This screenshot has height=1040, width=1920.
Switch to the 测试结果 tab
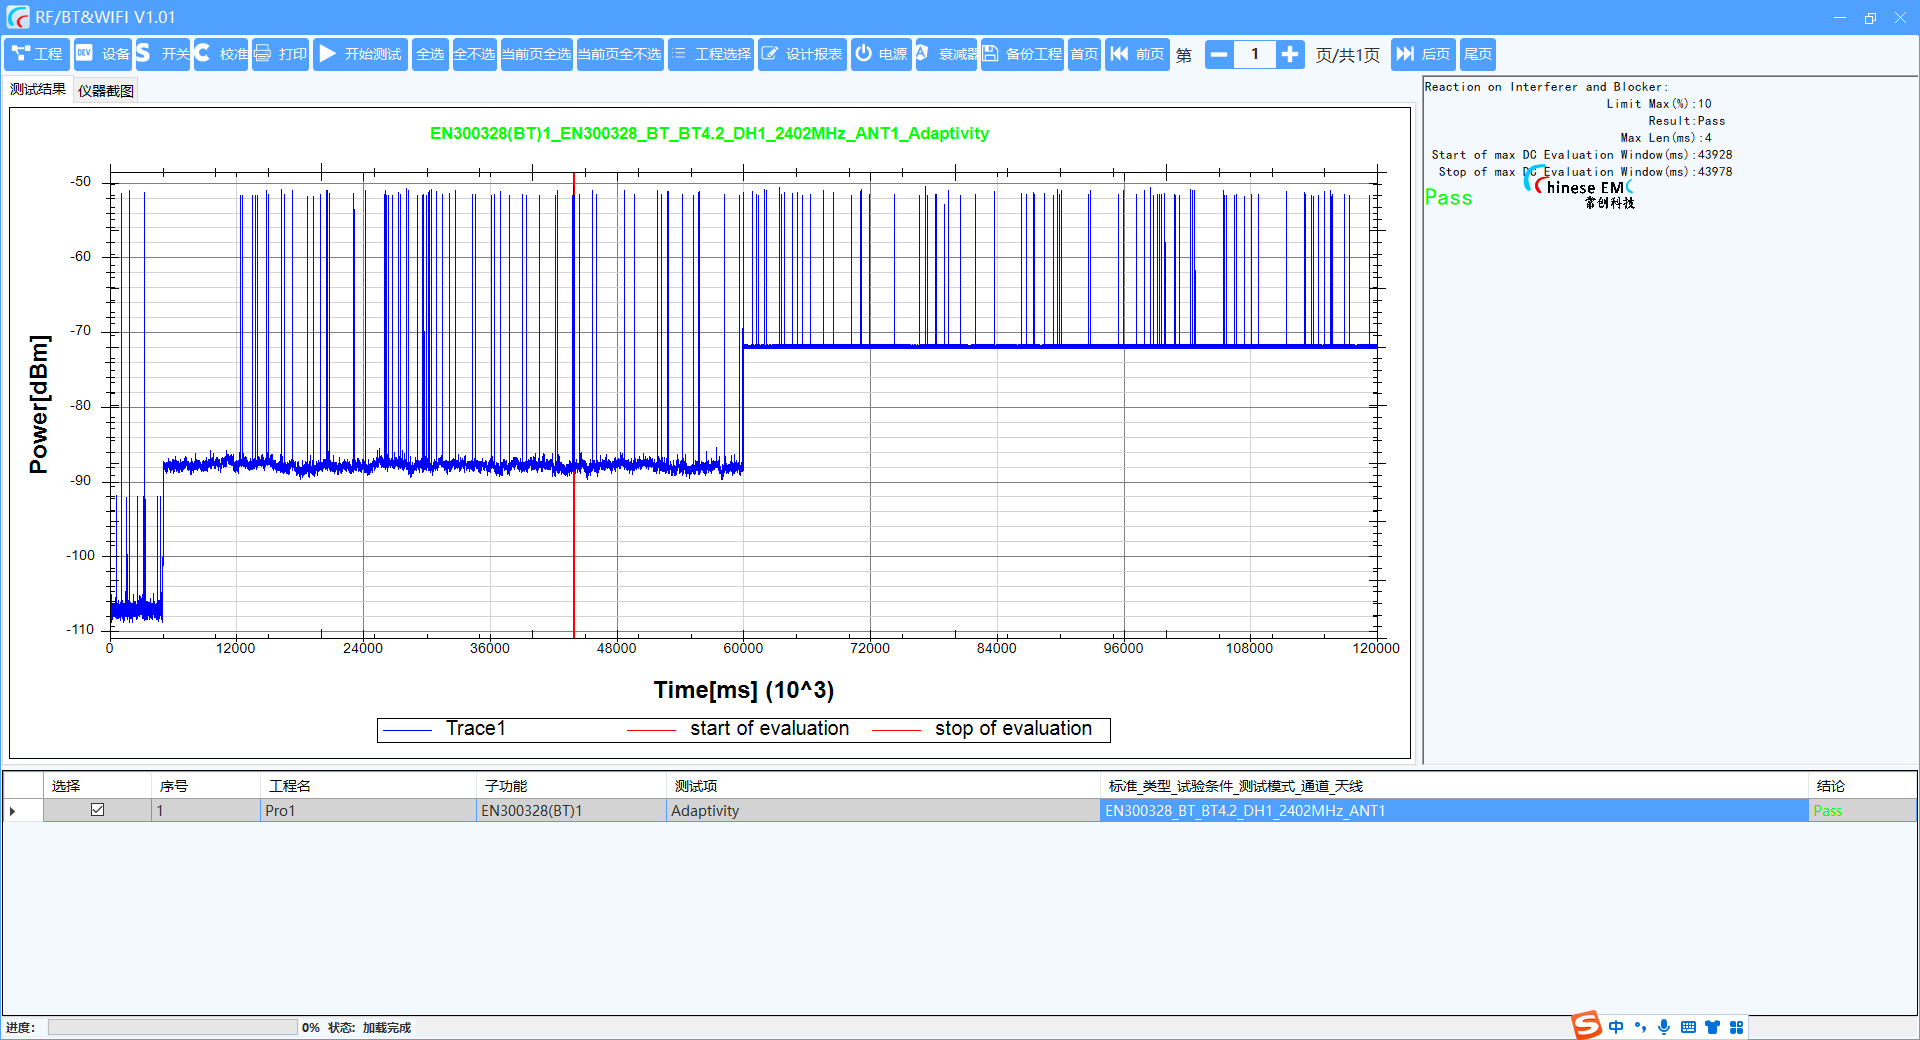pyautogui.click(x=38, y=89)
